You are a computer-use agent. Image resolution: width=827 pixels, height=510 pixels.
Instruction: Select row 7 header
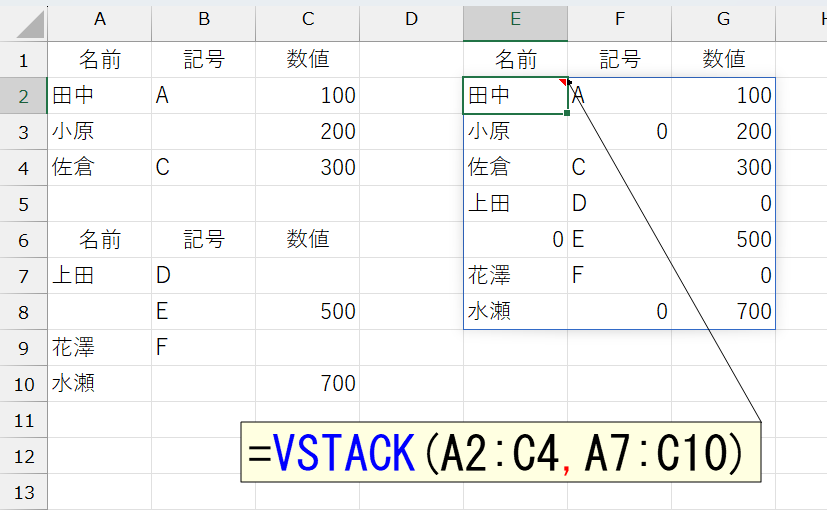click(x=23, y=276)
